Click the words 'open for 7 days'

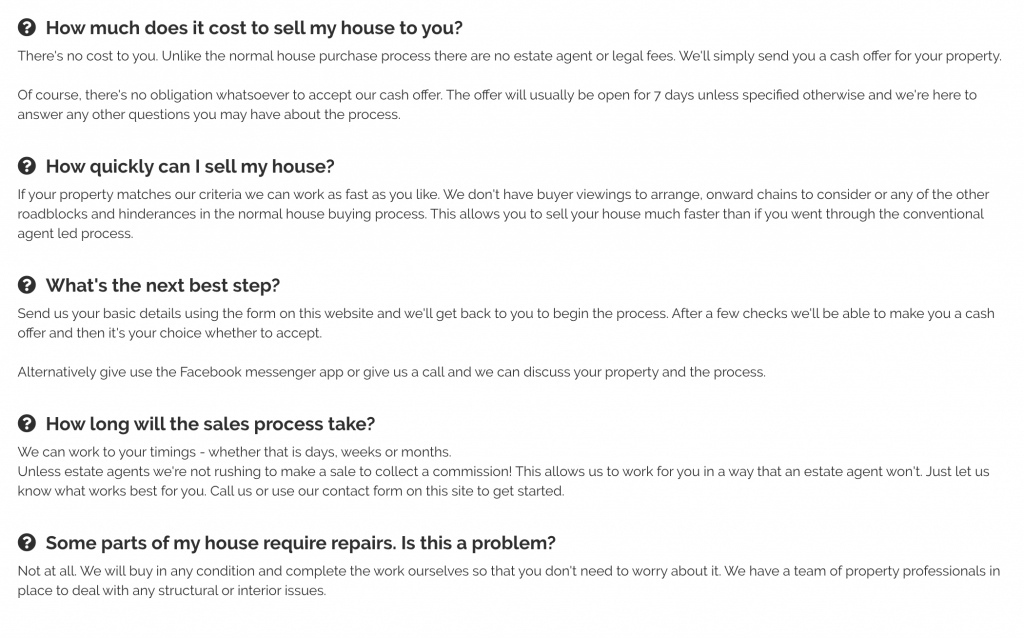(x=646, y=95)
